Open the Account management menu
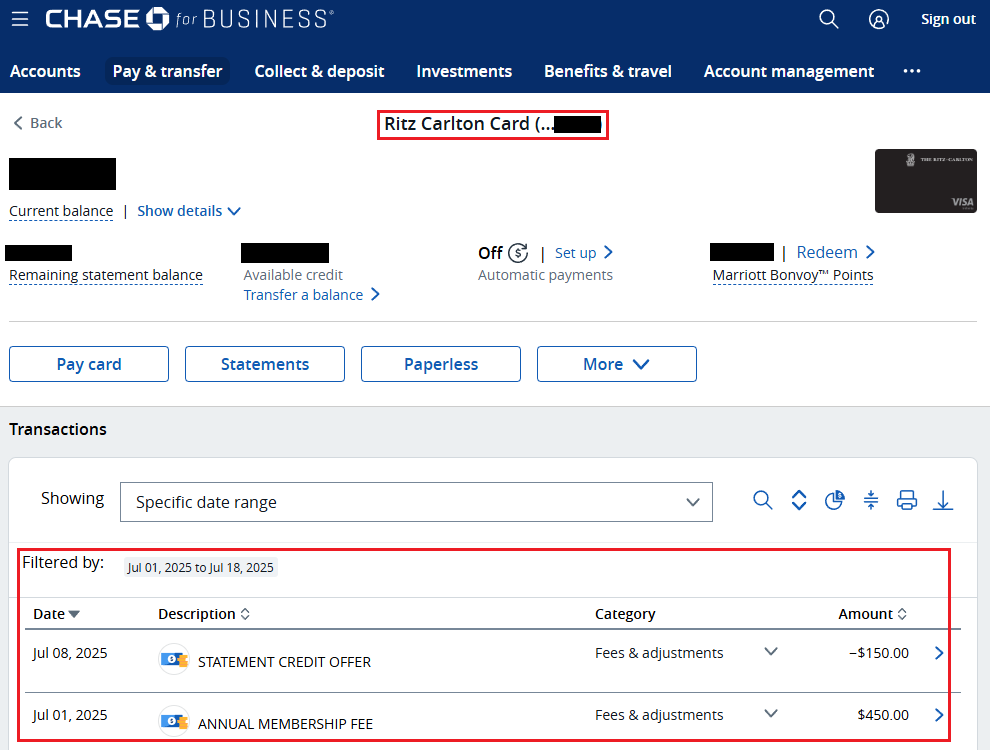This screenshot has width=990, height=750. point(789,71)
